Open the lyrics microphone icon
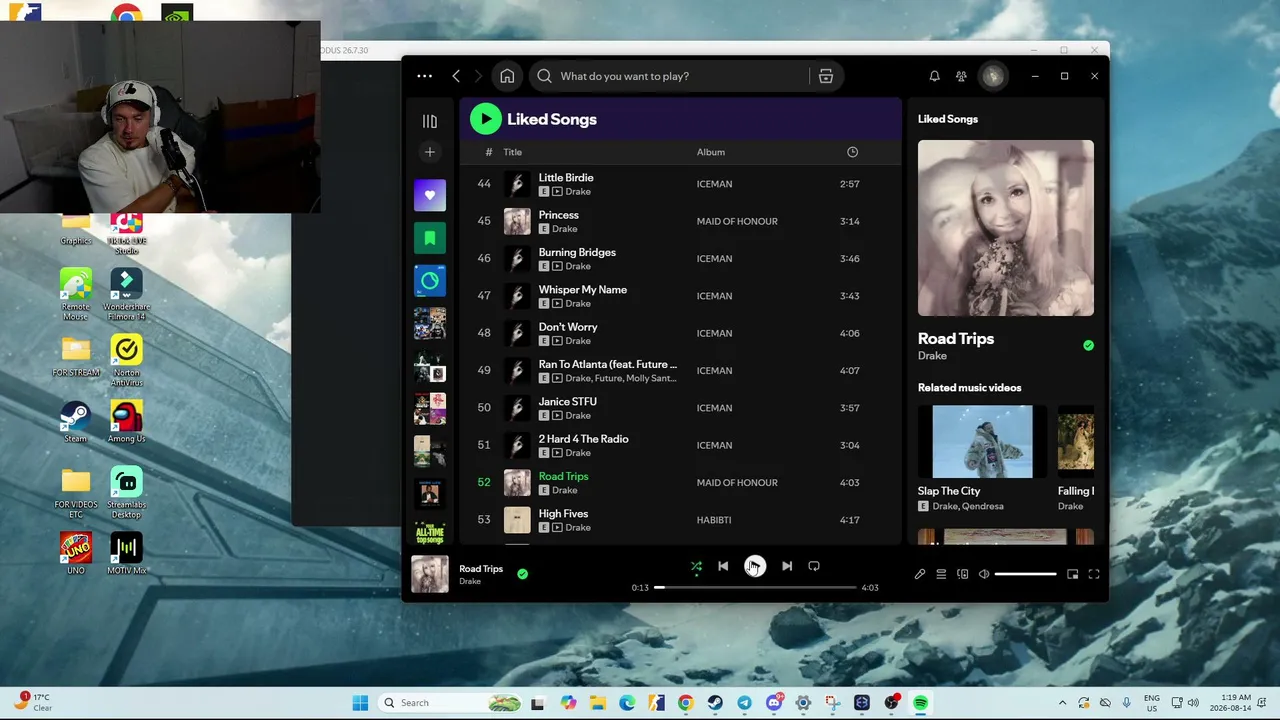 point(920,574)
